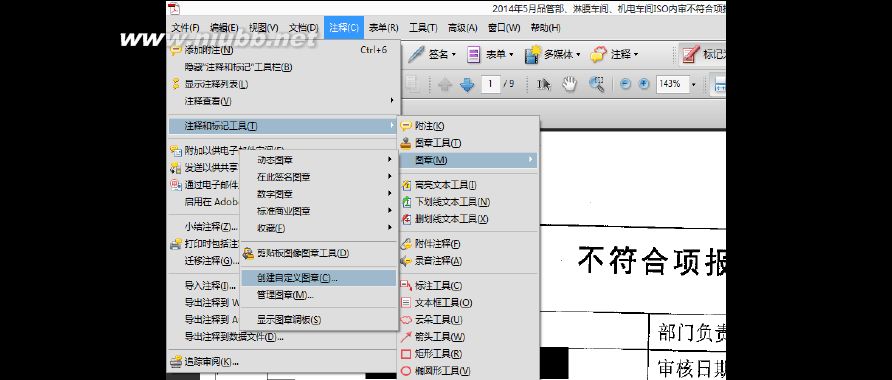Open the 文件 menu
Image resolution: width=892 pixels, height=380 pixels.
185,27
